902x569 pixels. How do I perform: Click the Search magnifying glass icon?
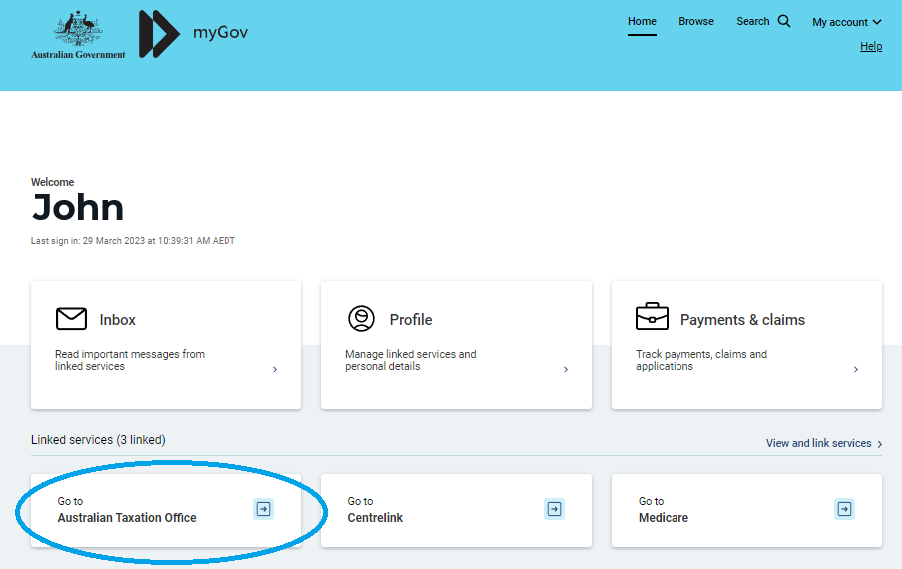point(784,21)
